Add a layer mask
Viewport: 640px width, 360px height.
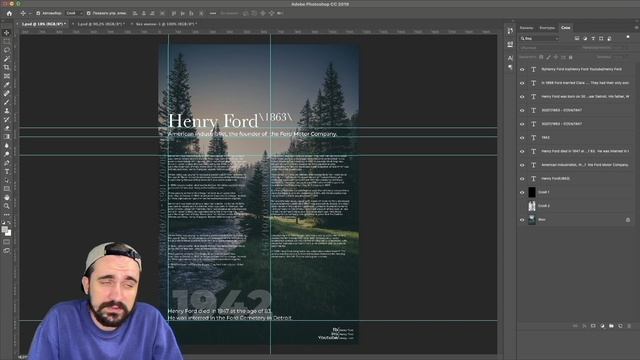(x=593, y=326)
